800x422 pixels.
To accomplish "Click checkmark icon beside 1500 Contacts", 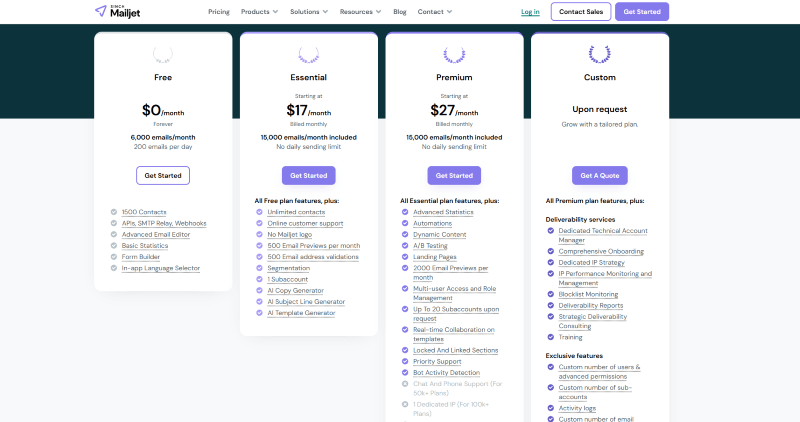I will pyautogui.click(x=114, y=212).
